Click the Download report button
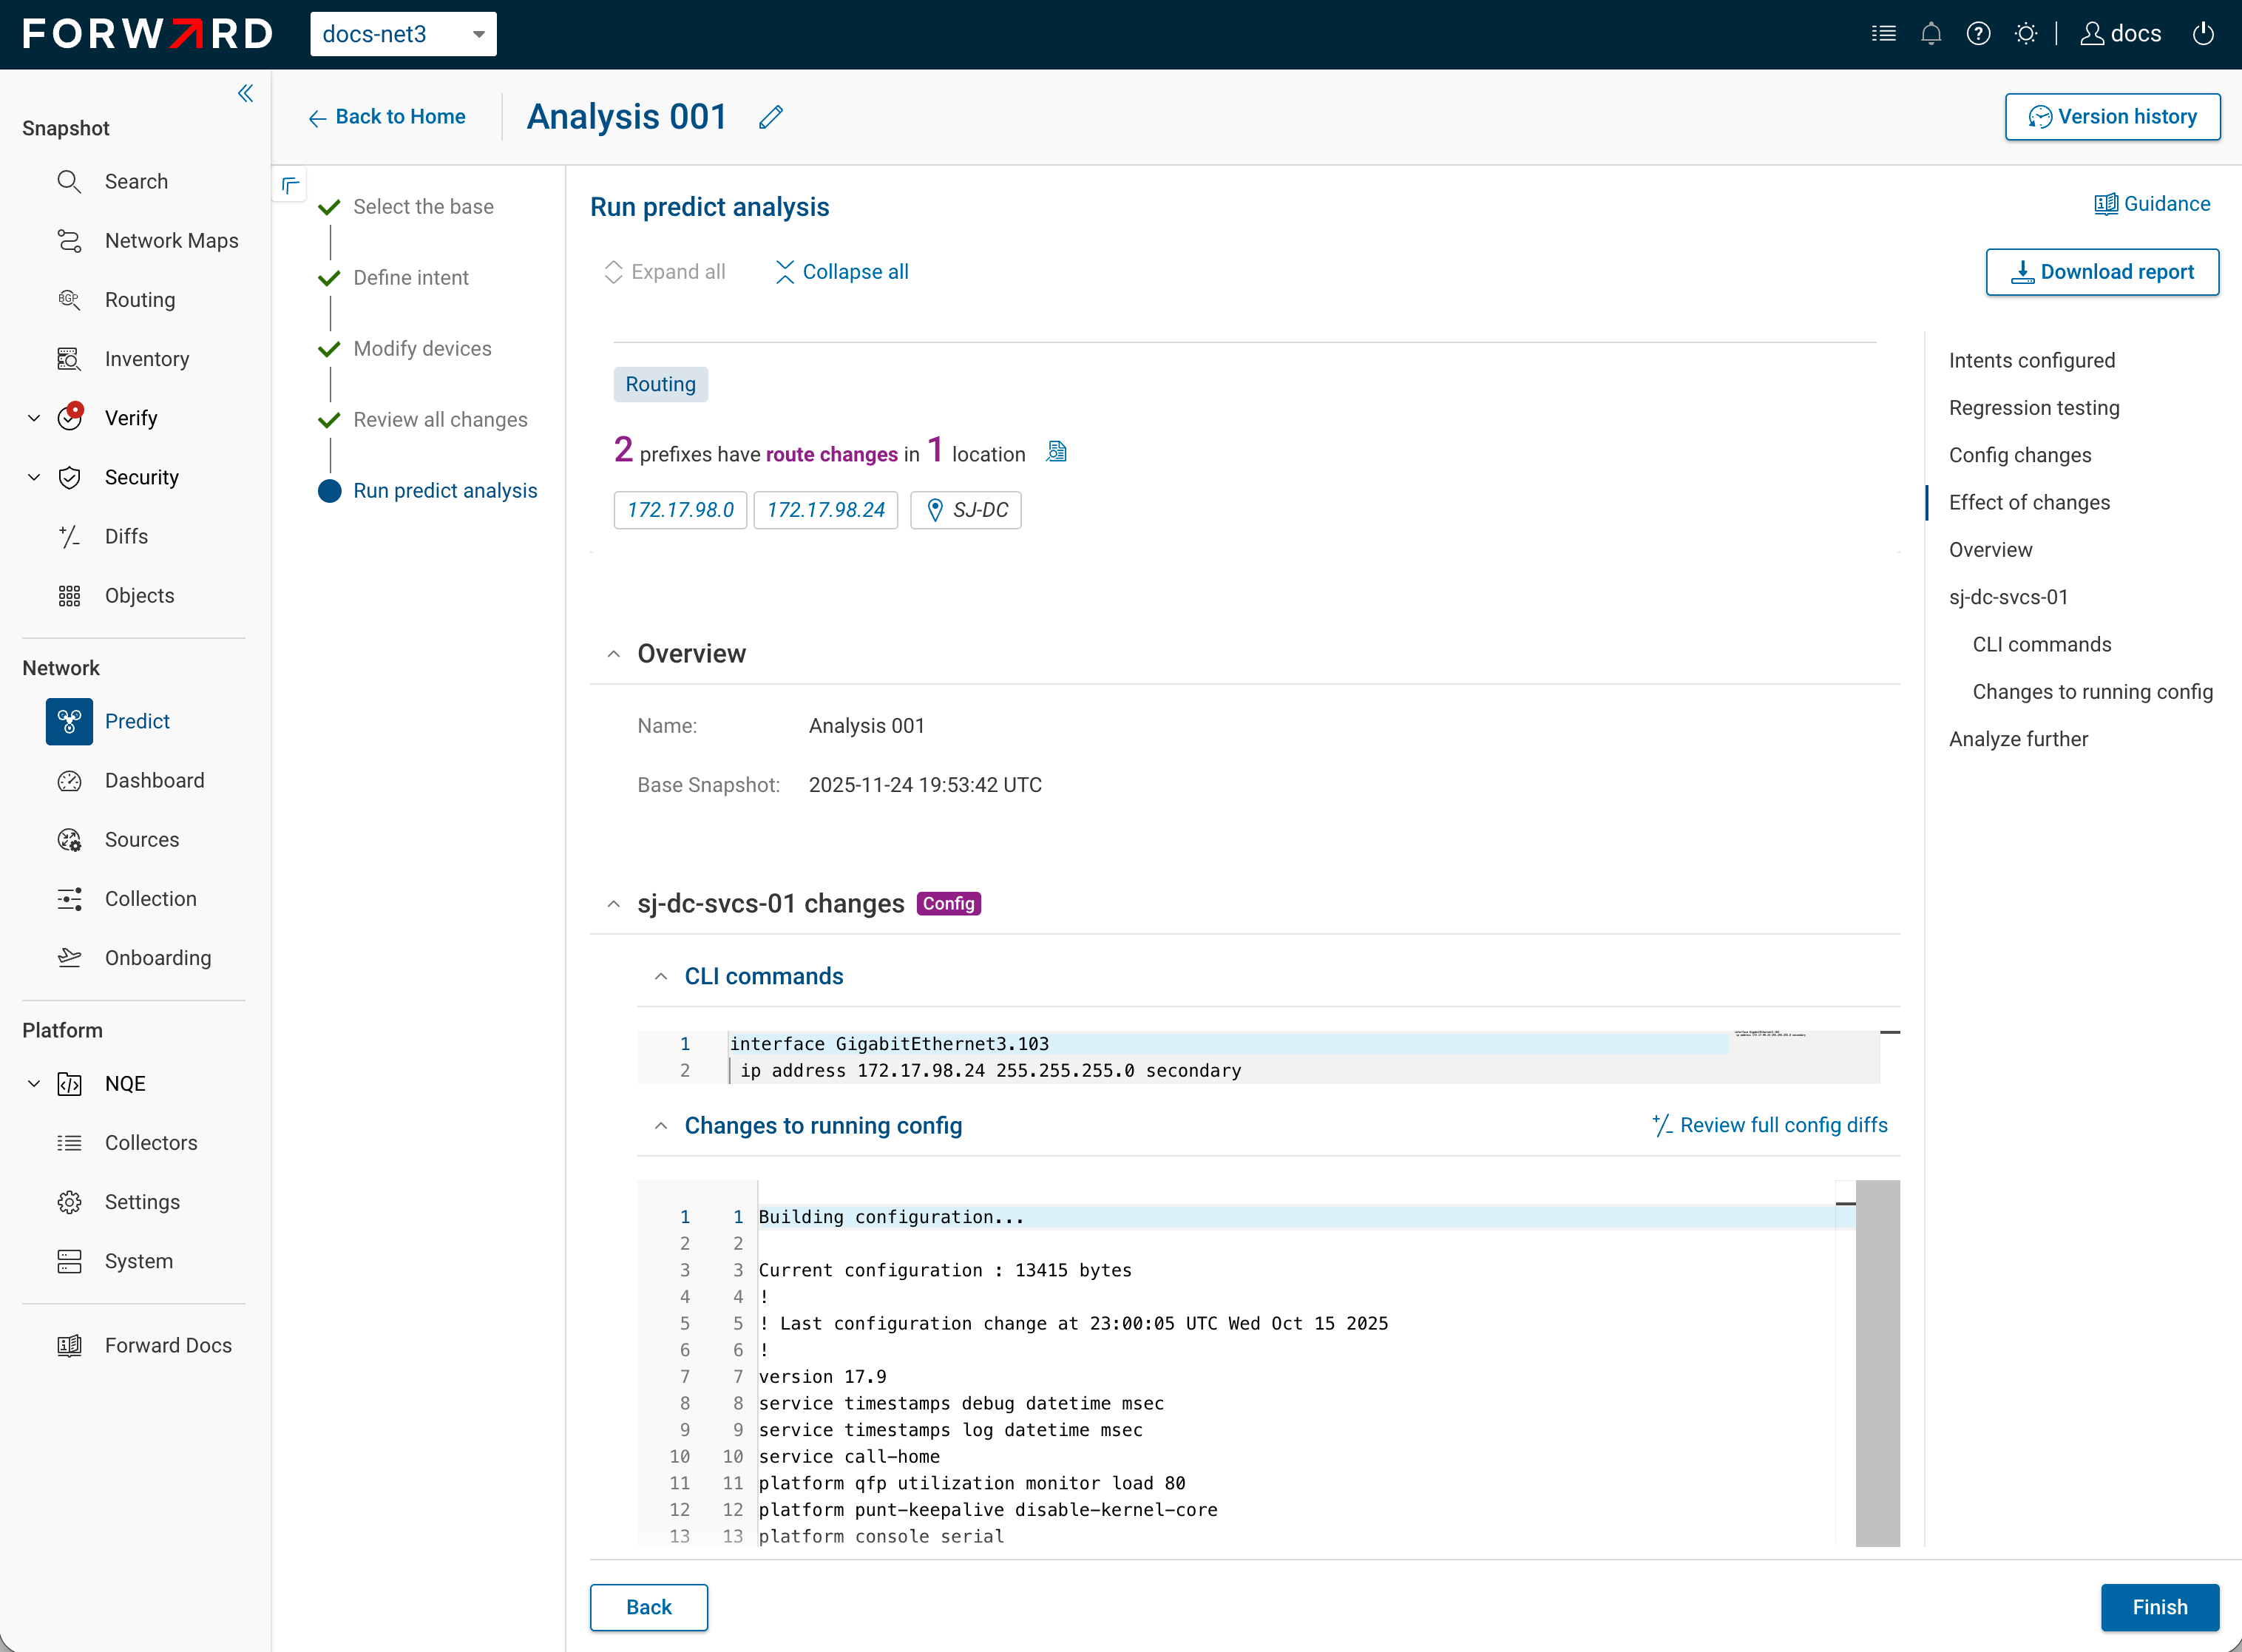The height and width of the screenshot is (1652, 2242). [x=2102, y=272]
